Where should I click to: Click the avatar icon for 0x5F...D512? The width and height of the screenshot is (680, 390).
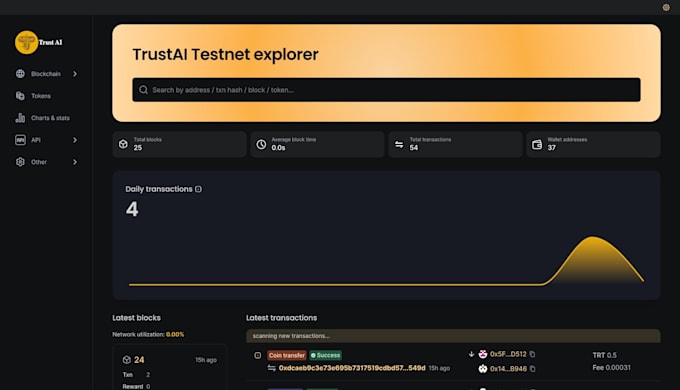point(483,354)
